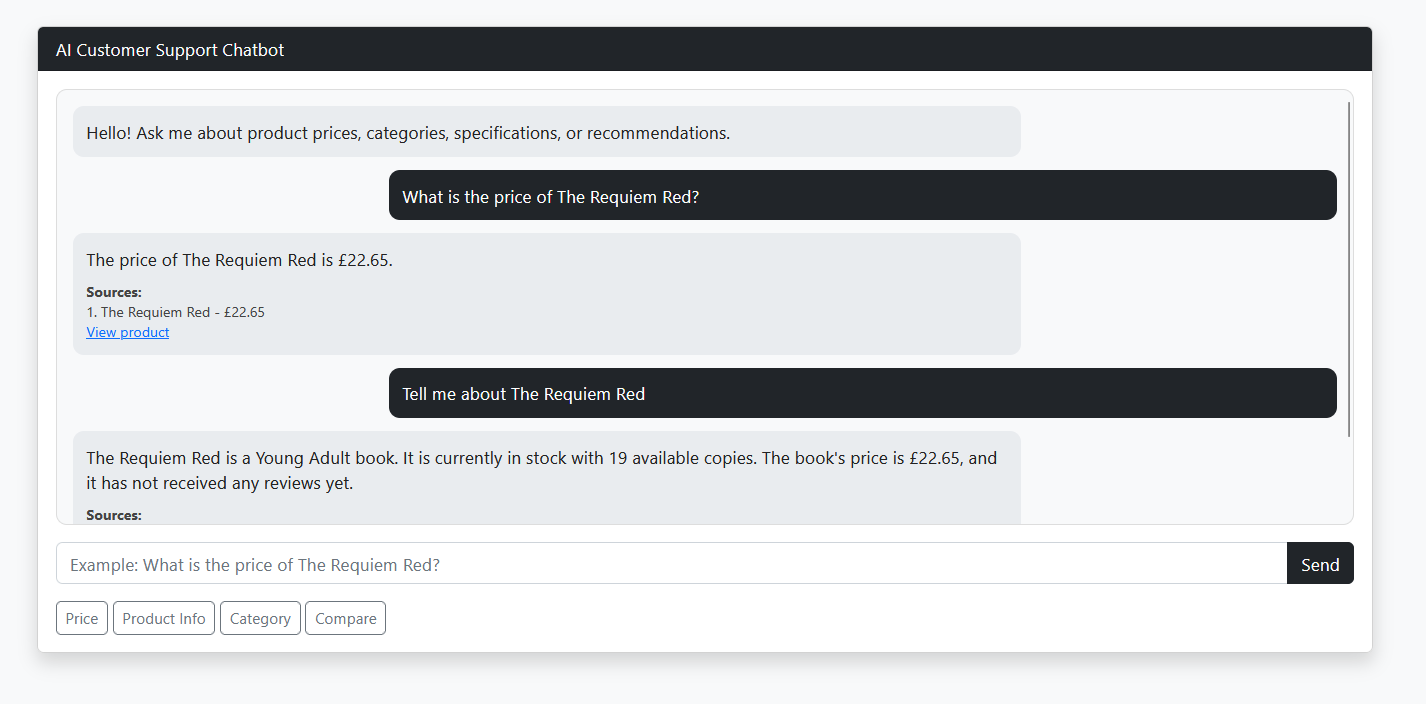Click the user message asking the price
The height and width of the screenshot is (704, 1426).
tap(863, 195)
